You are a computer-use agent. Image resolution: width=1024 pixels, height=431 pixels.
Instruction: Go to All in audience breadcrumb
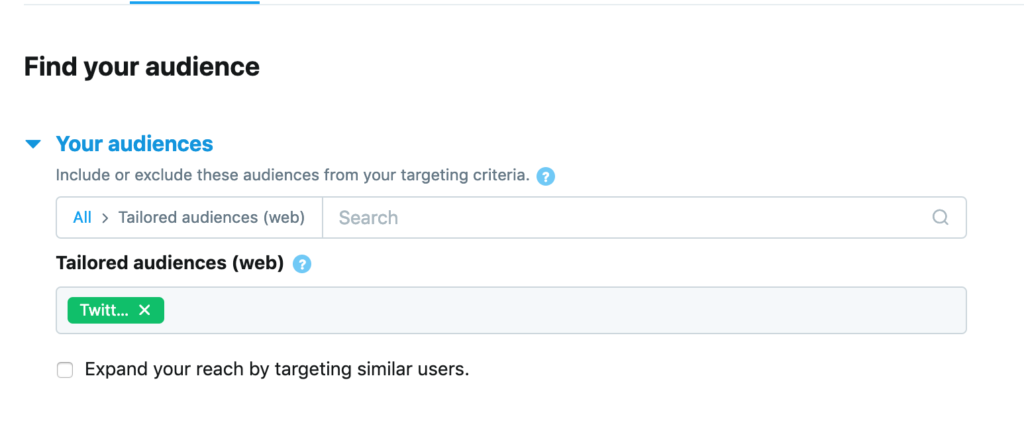tap(82, 217)
